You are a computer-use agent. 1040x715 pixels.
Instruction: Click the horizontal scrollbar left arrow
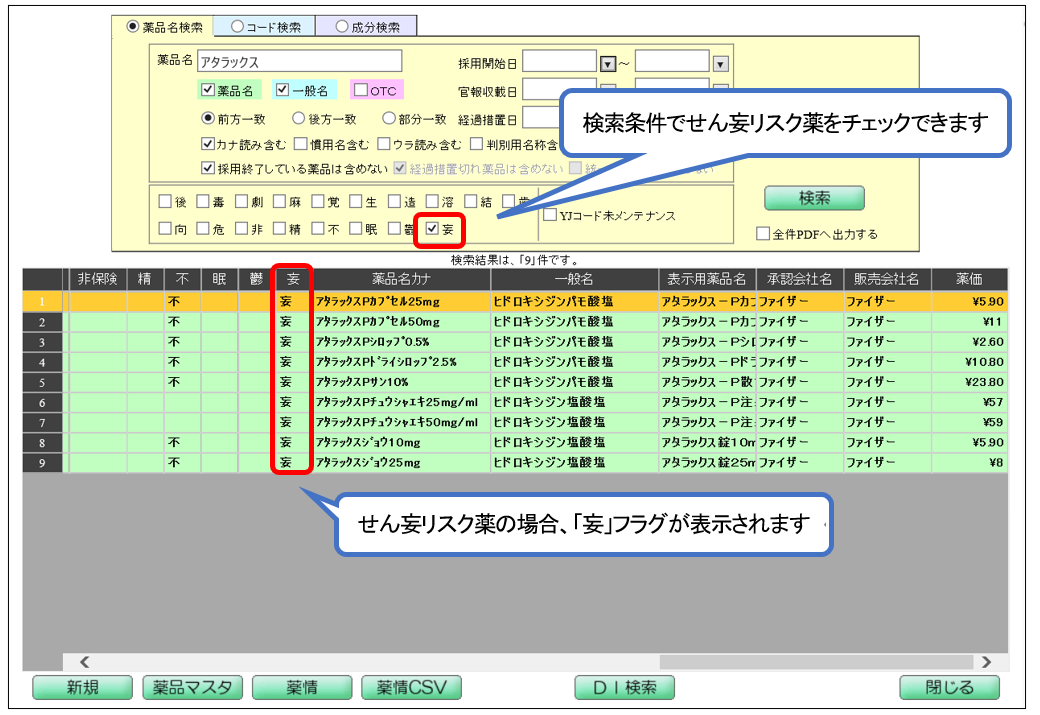click(84, 661)
